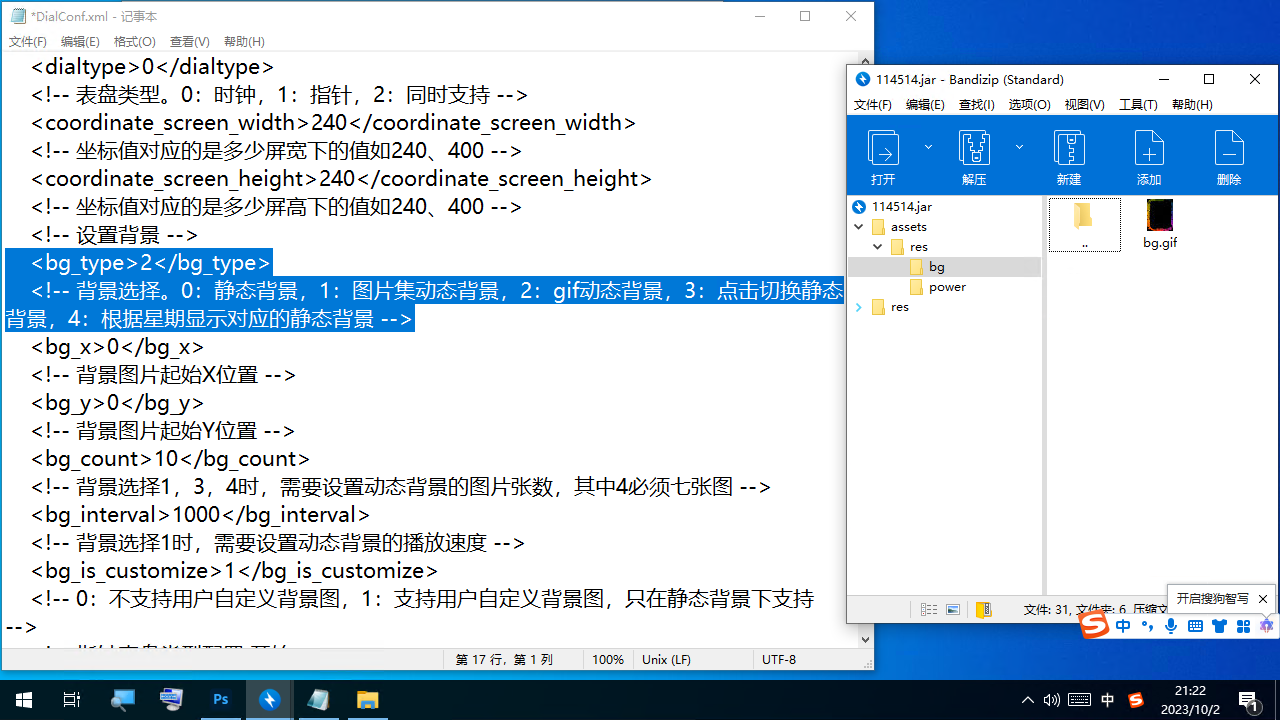Expand the bottom res folder in tree
Viewport: 1280px width, 720px height.
tap(859, 307)
